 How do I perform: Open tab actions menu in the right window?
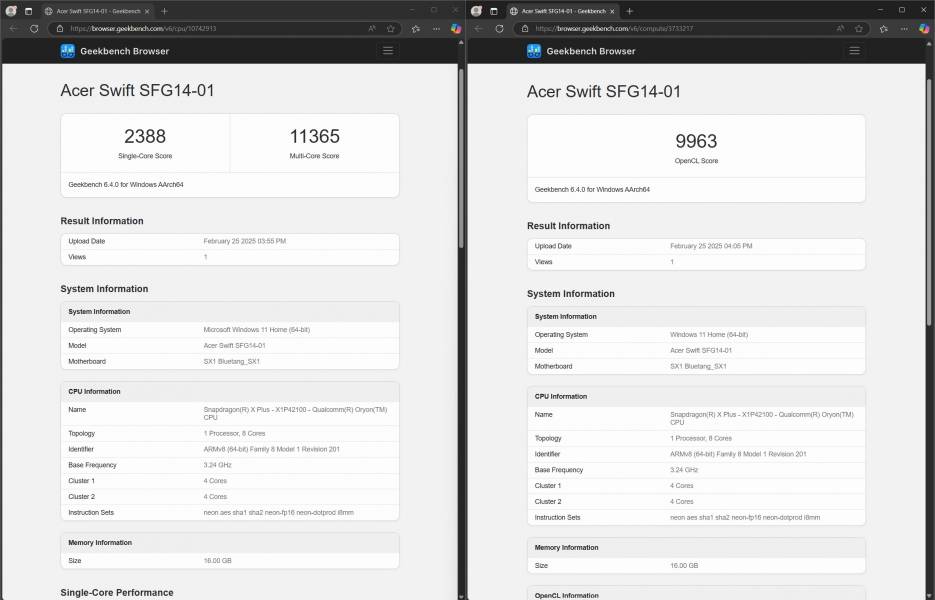click(493, 11)
